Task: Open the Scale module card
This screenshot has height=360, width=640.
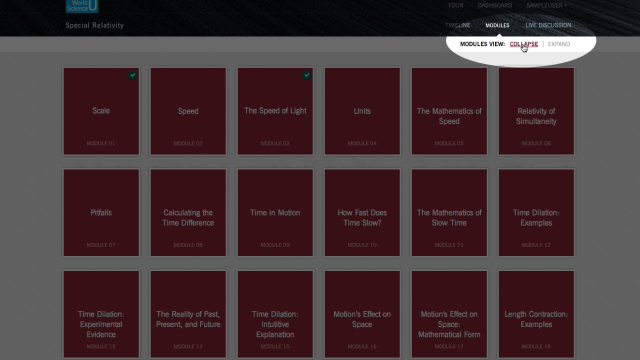Action: (101, 111)
